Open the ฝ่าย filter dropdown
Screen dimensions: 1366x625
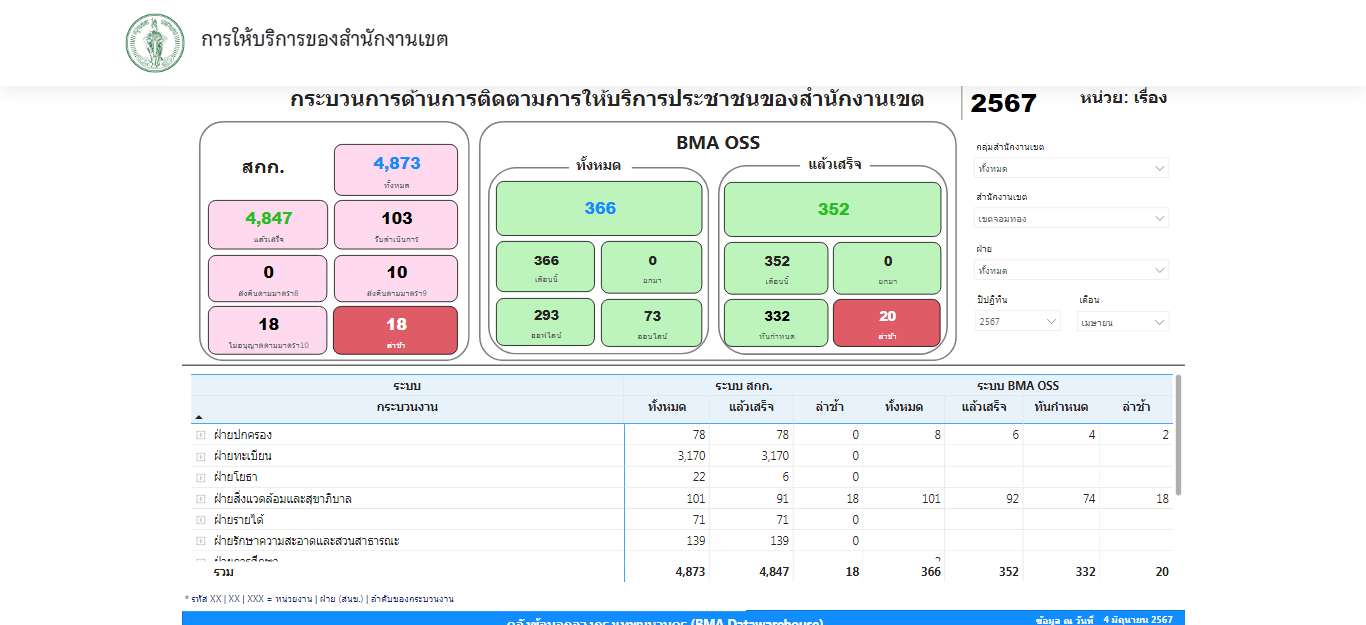click(x=1071, y=270)
